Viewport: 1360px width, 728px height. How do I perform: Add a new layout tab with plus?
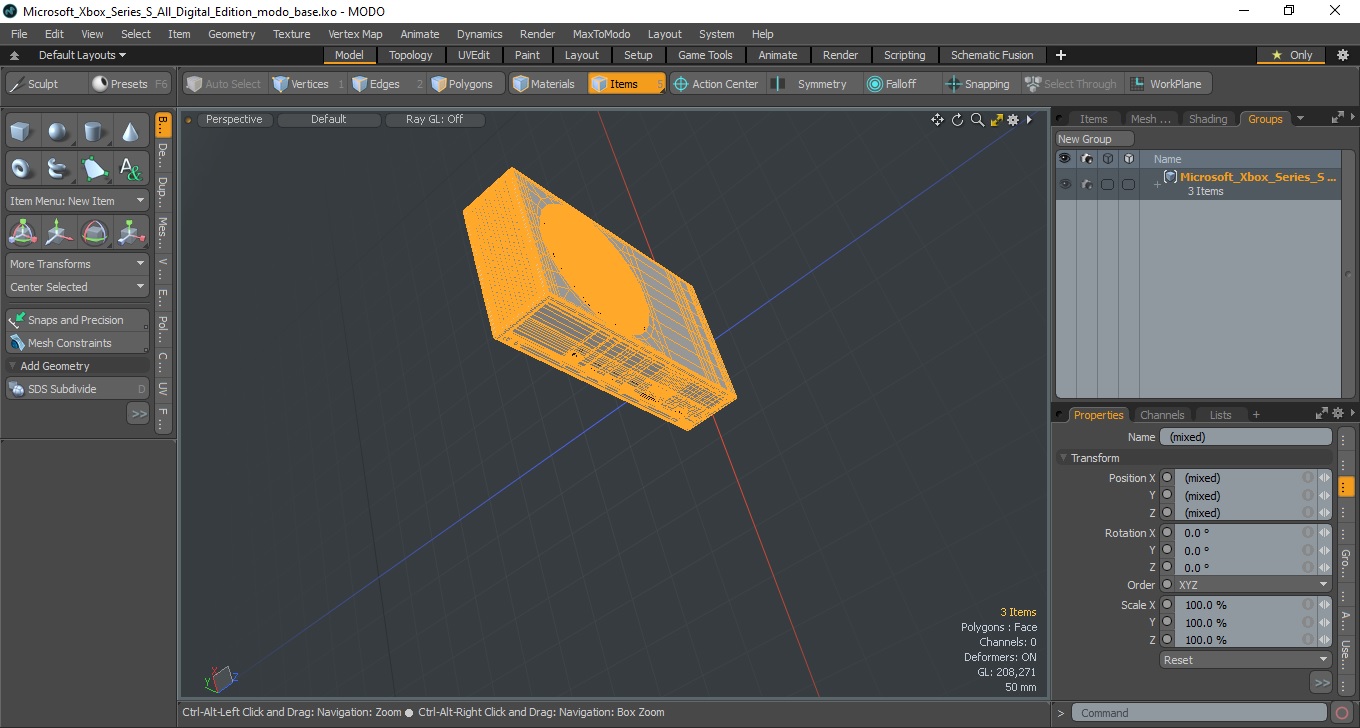pyautogui.click(x=1061, y=55)
